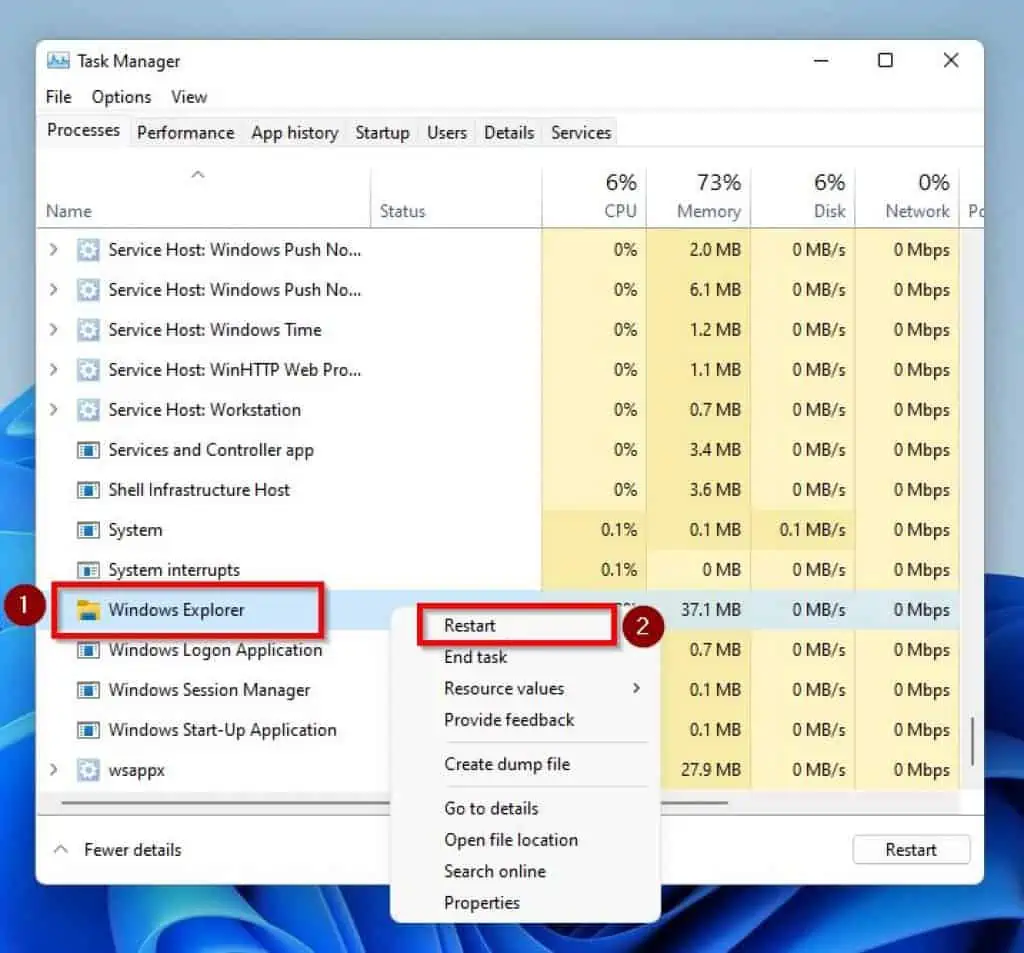Switch to the Services tab
The width and height of the screenshot is (1024, 953).
[x=579, y=132]
